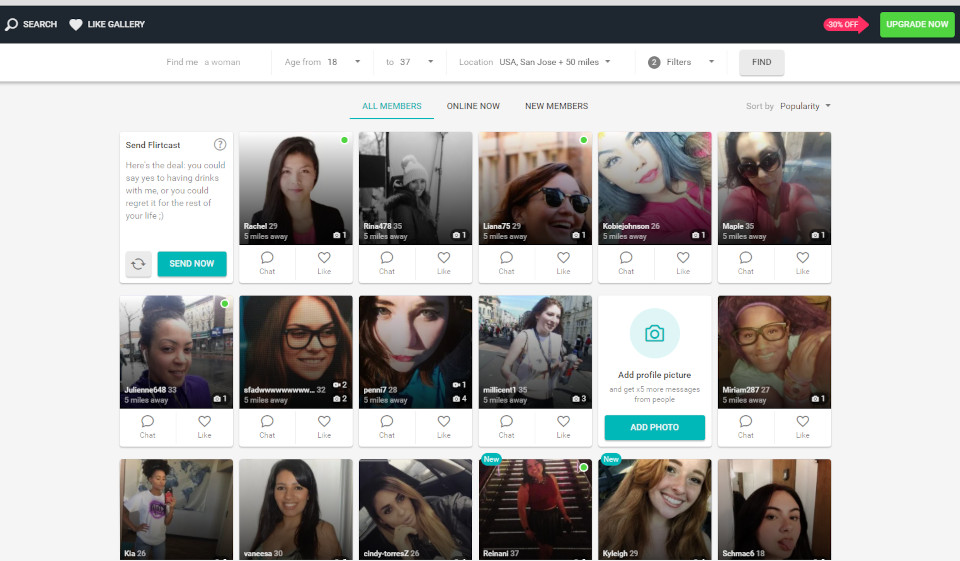Switch to the New Members tab
This screenshot has height=561, width=960.
pyautogui.click(x=556, y=106)
